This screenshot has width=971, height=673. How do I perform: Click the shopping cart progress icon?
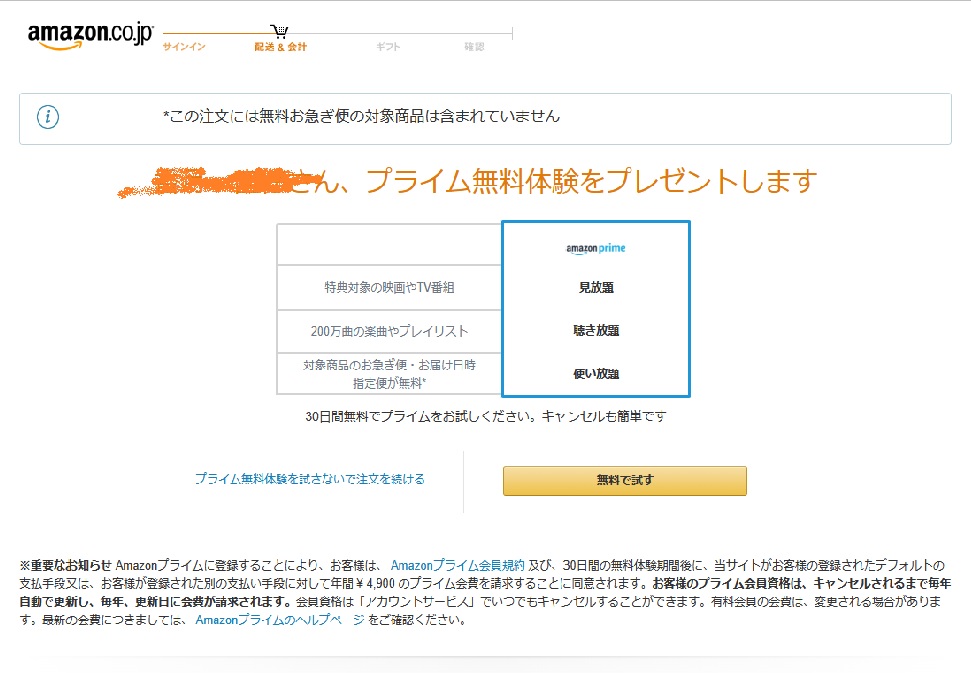pos(280,31)
